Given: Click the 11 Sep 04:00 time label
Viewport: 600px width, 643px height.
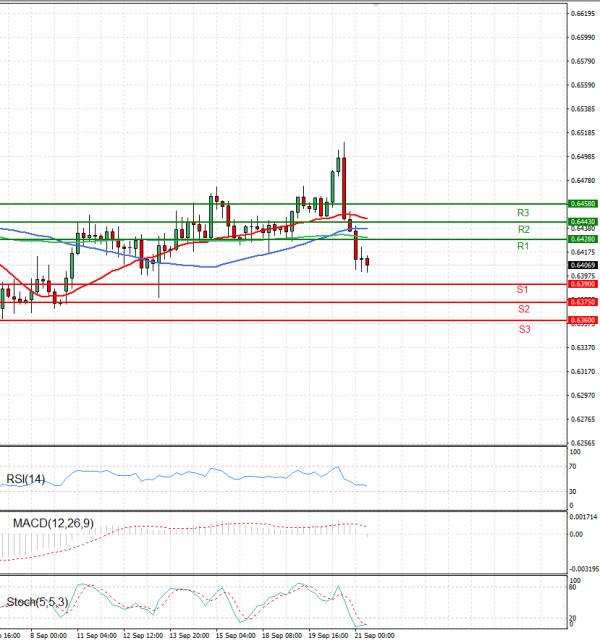Looking at the screenshot, I should (x=96, y=636).
